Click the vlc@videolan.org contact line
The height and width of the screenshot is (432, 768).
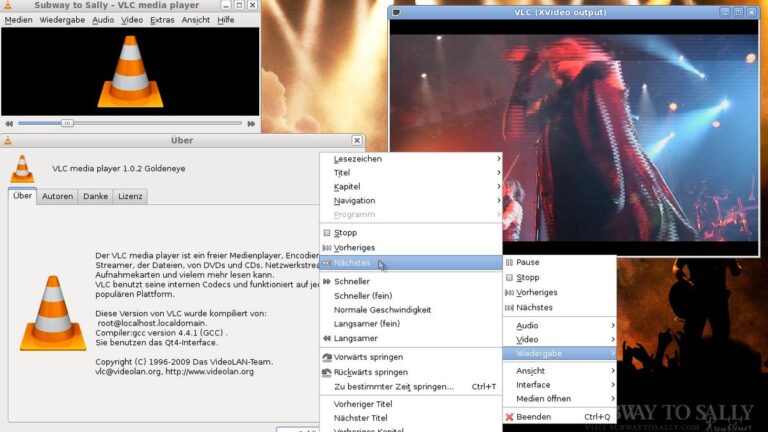(x=174, y=372)
